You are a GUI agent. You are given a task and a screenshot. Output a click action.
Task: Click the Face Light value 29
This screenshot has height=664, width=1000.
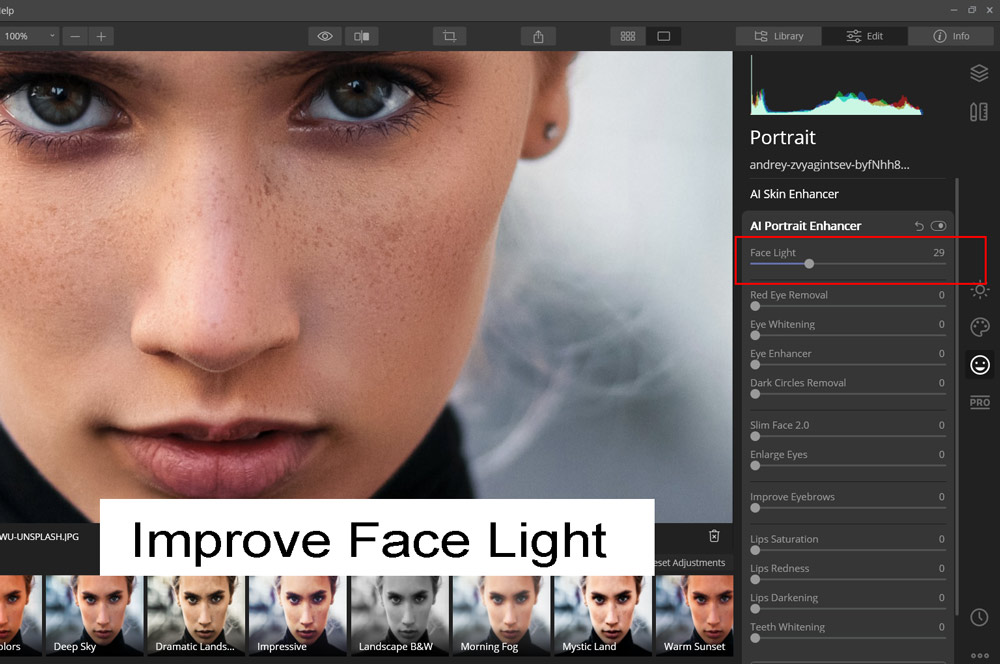(x=938, y=253)
